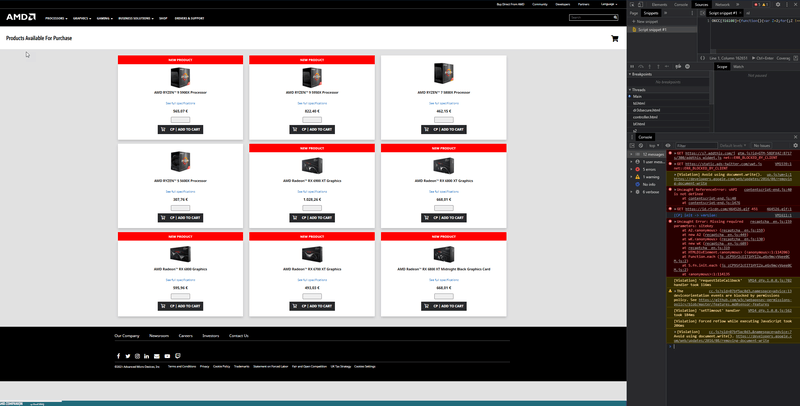800x406 pixels.
Task: Click No Issues button in console
Action: (x=762, y=145)
